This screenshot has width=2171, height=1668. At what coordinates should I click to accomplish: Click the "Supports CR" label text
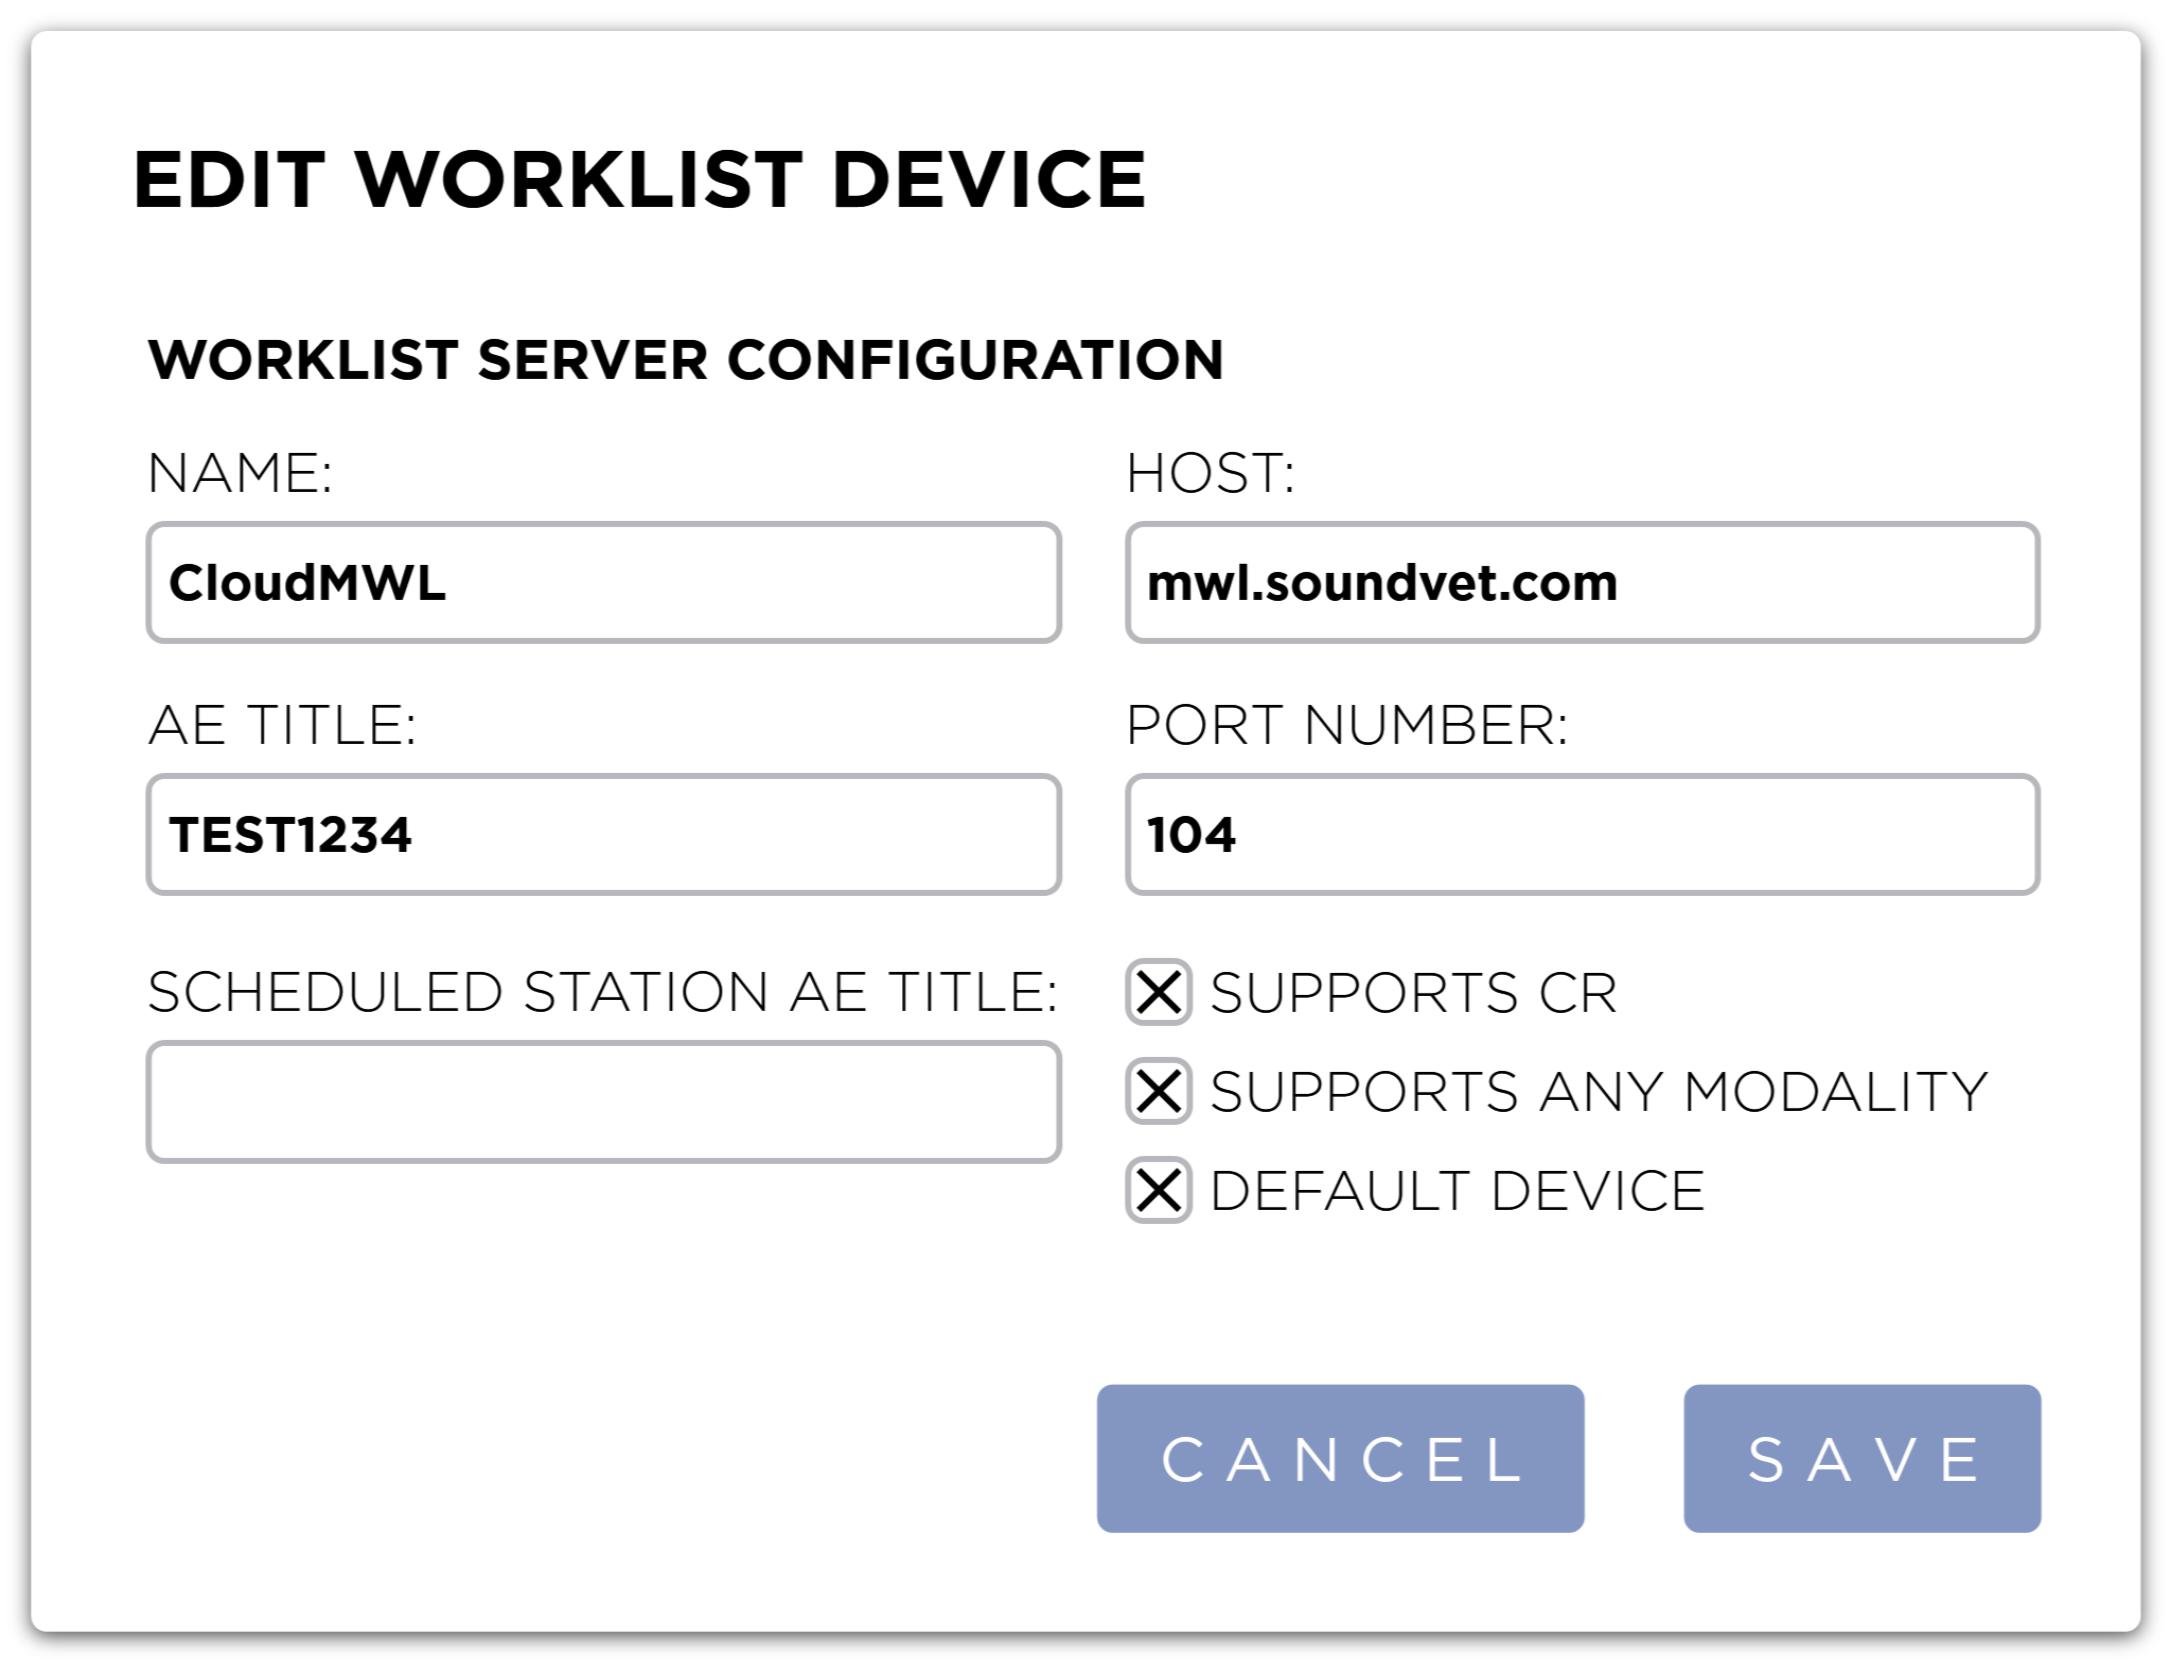pyautogui.click(x=1412, y=993)
